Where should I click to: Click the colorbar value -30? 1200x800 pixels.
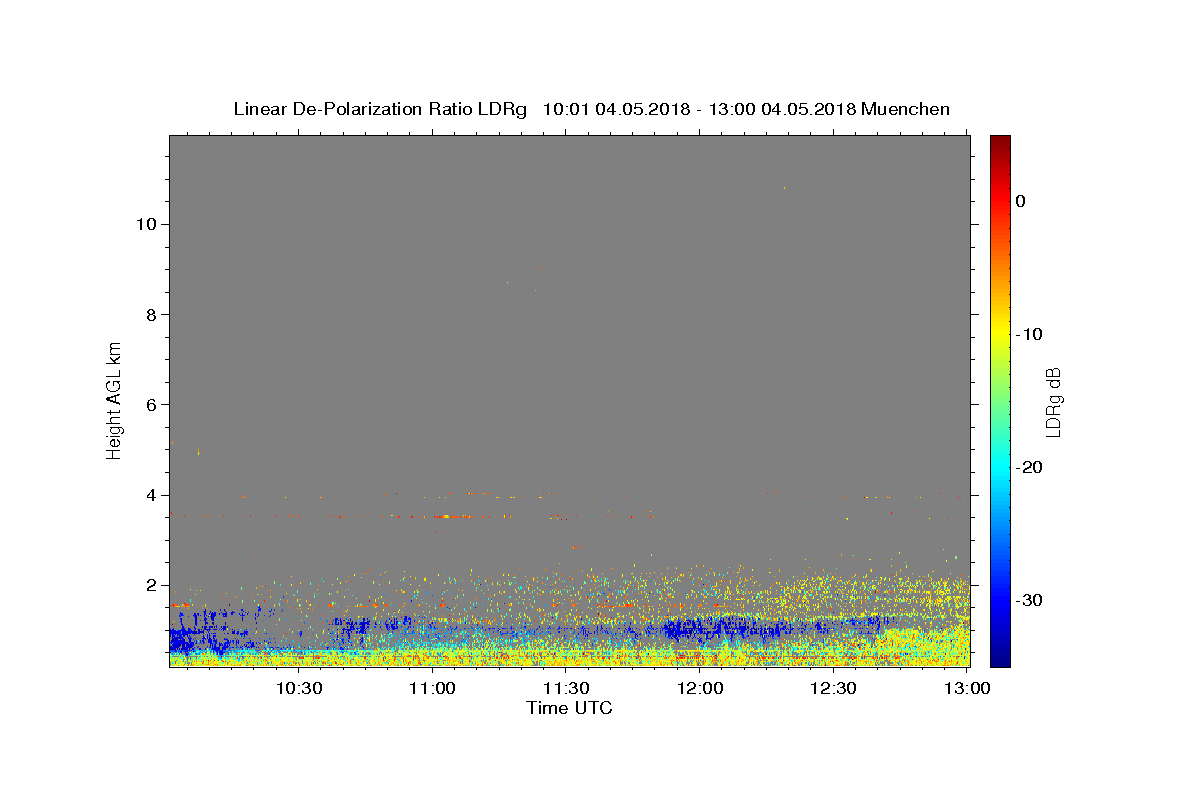(1030, 600)
